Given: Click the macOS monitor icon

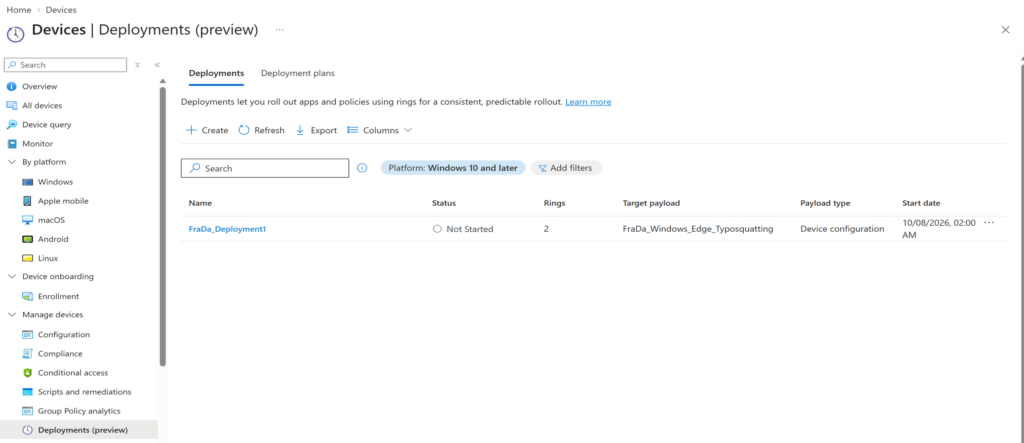Looking at the screenshot, I should tap(27, 220).
